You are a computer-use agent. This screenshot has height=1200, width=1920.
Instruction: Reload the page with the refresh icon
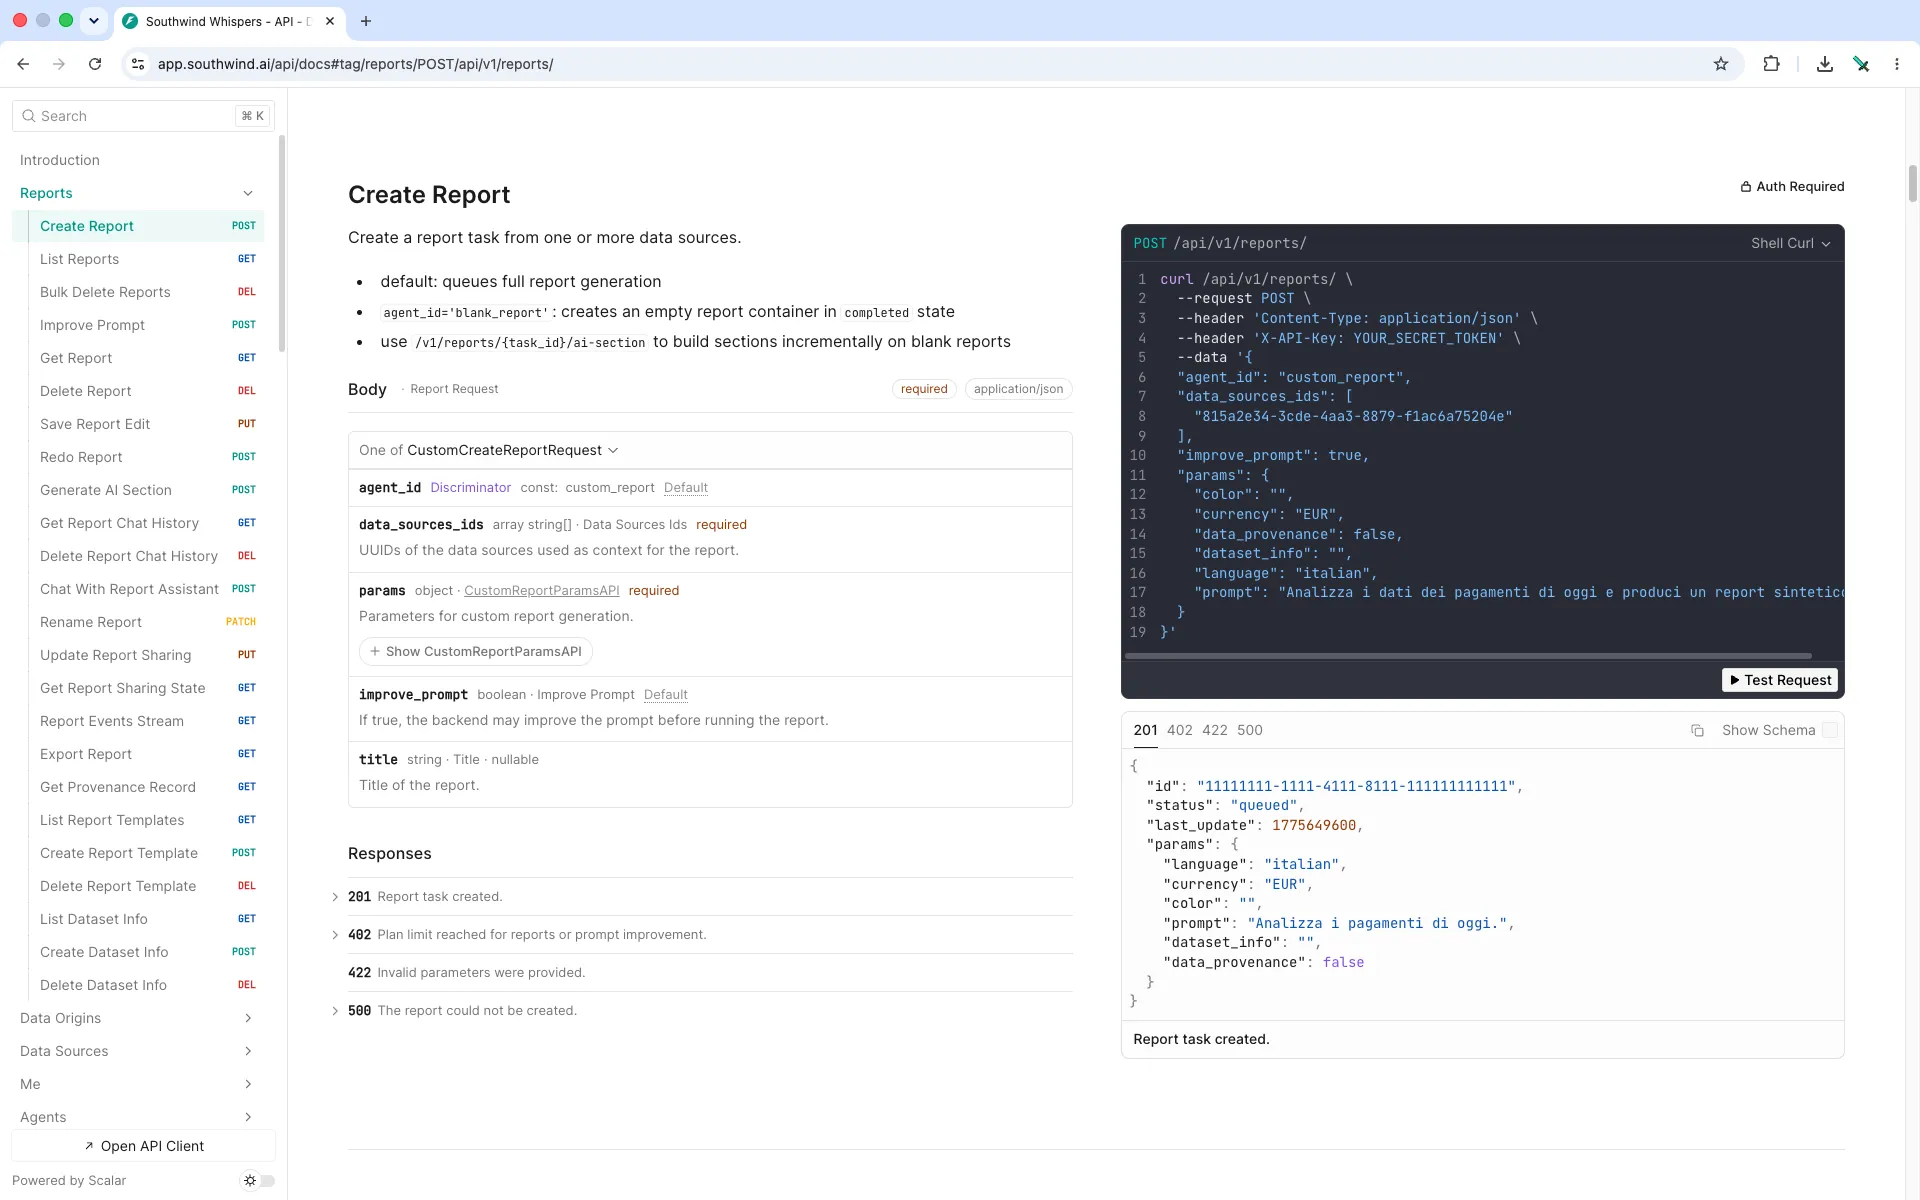pyautogui.click(x=95, y=64)
